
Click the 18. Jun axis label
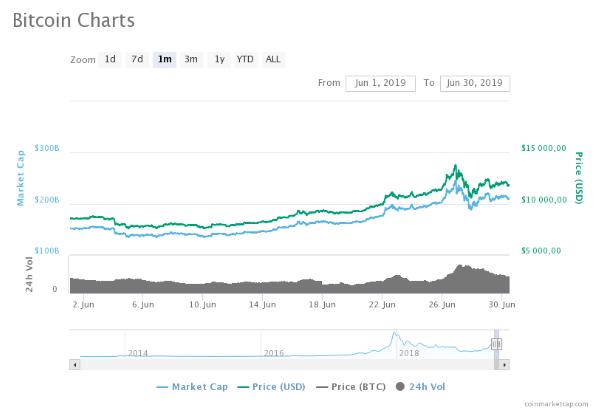(322, 304)
